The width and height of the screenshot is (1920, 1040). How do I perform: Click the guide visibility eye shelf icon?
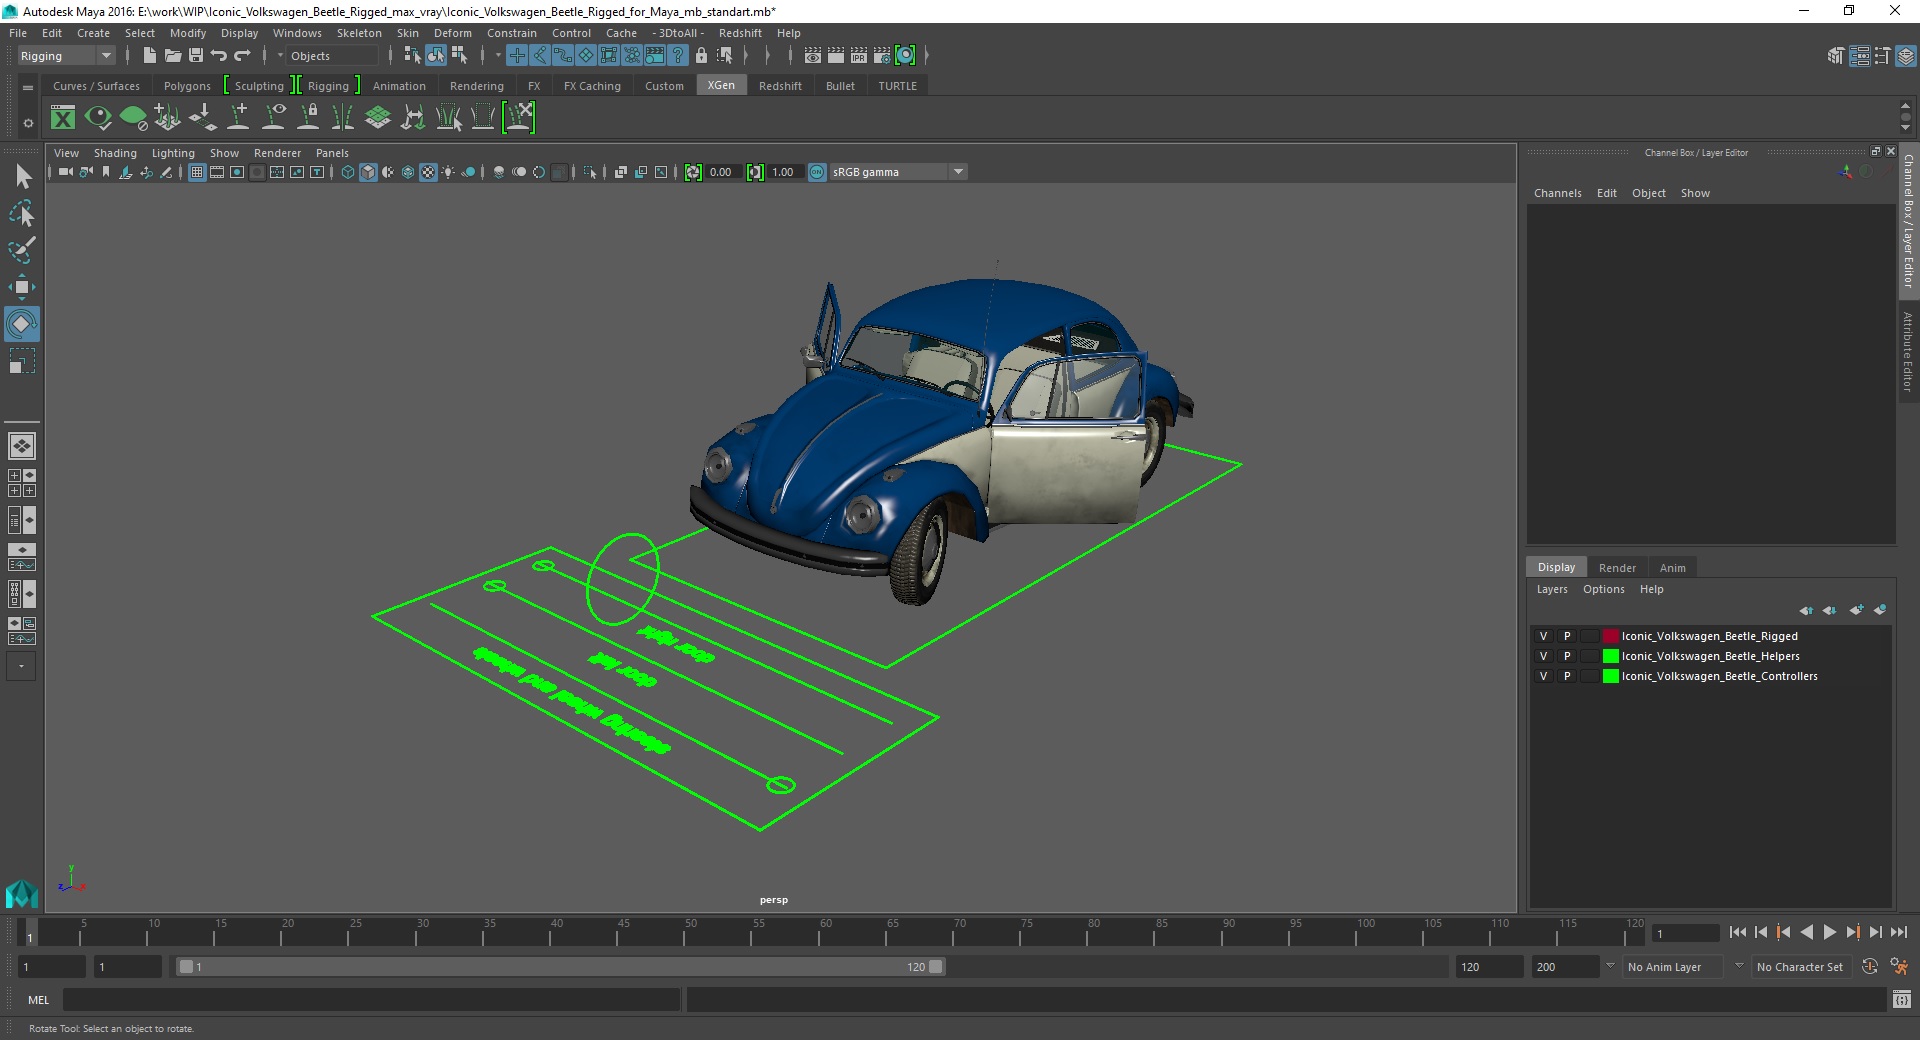[273, 118]
